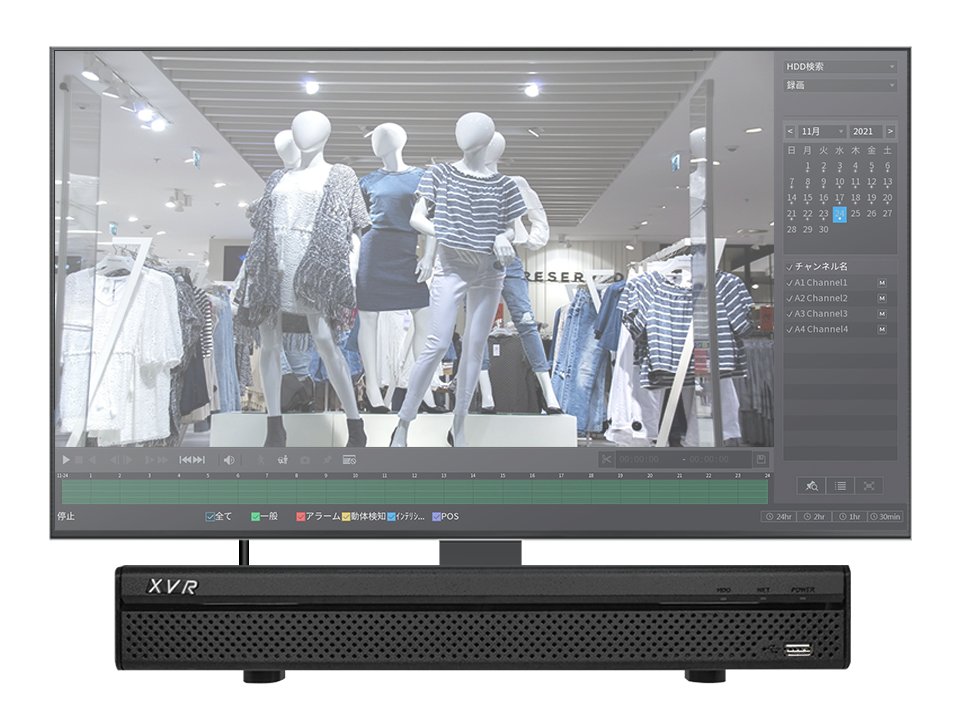Toggle the 一般 record type checkbox

coord(255,517)
